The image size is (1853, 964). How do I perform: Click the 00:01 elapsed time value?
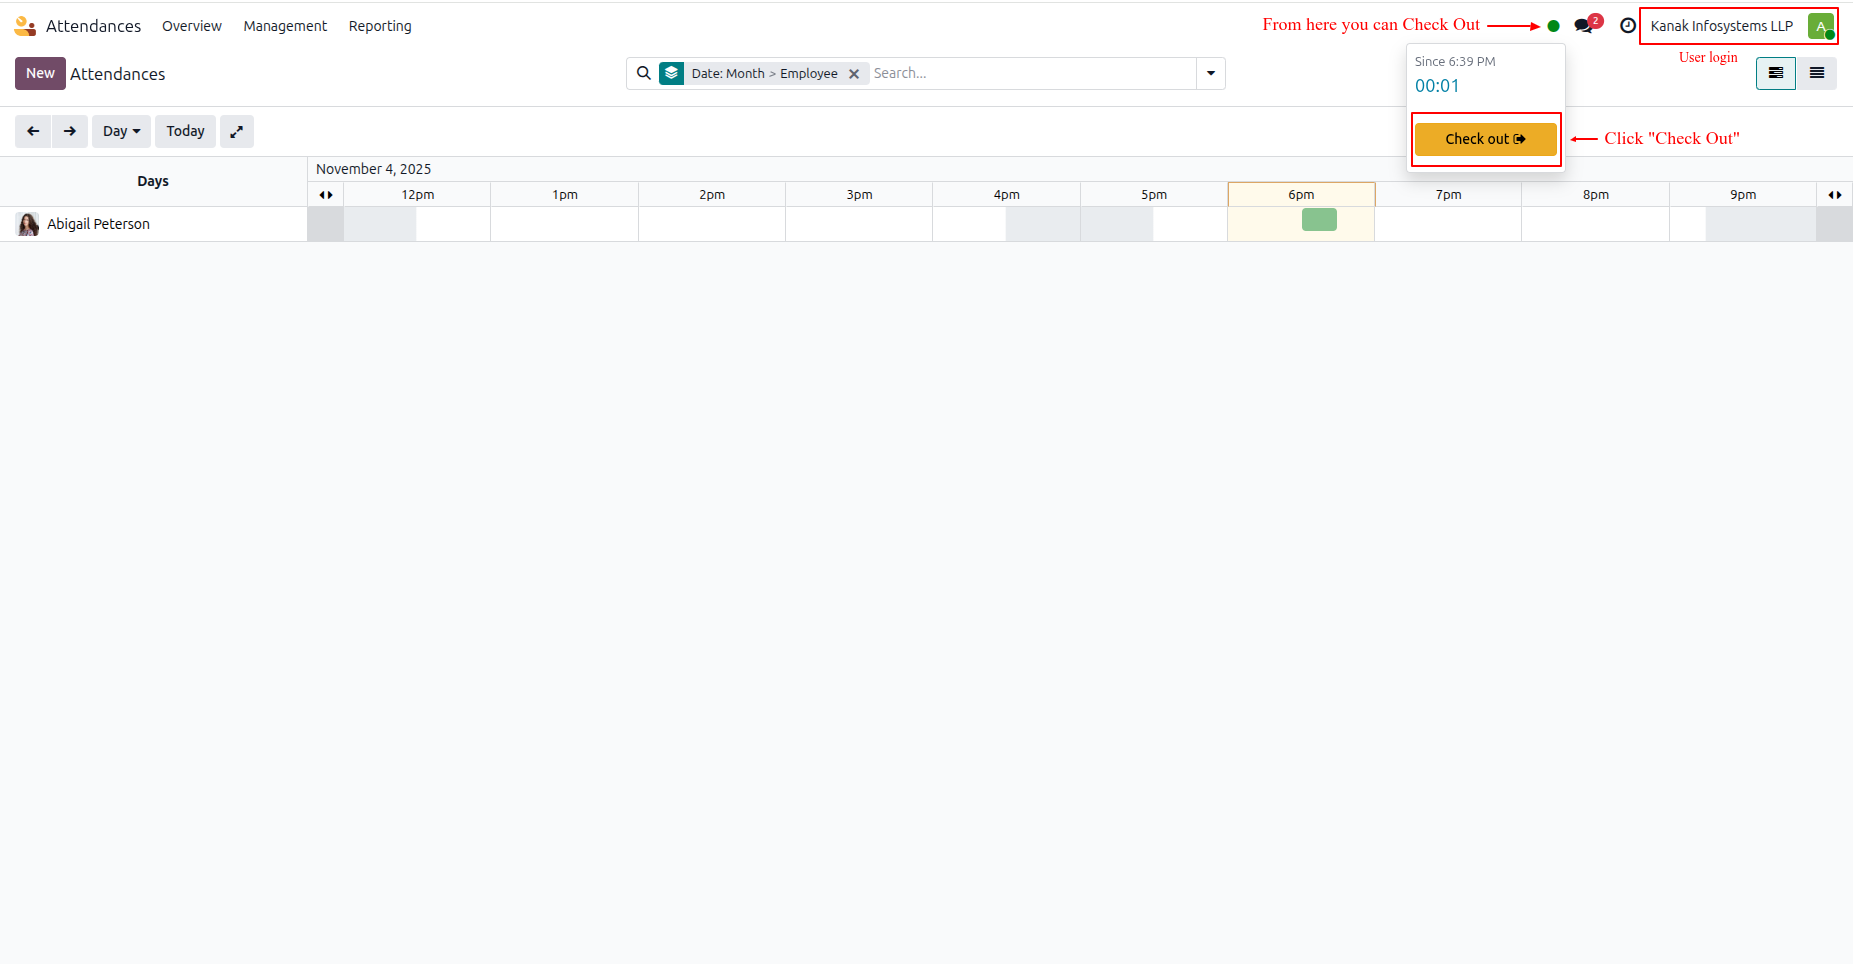[x=1437, y=86]
